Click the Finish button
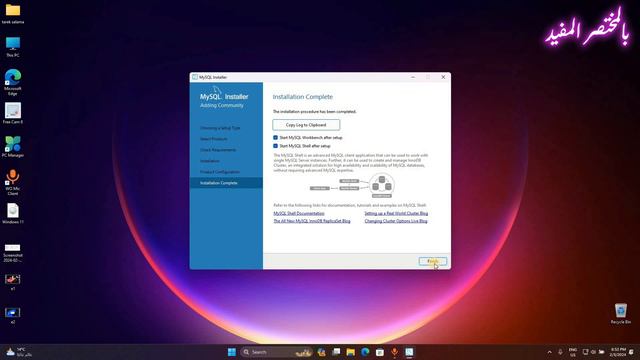640x360 pixels. point(433,261)
